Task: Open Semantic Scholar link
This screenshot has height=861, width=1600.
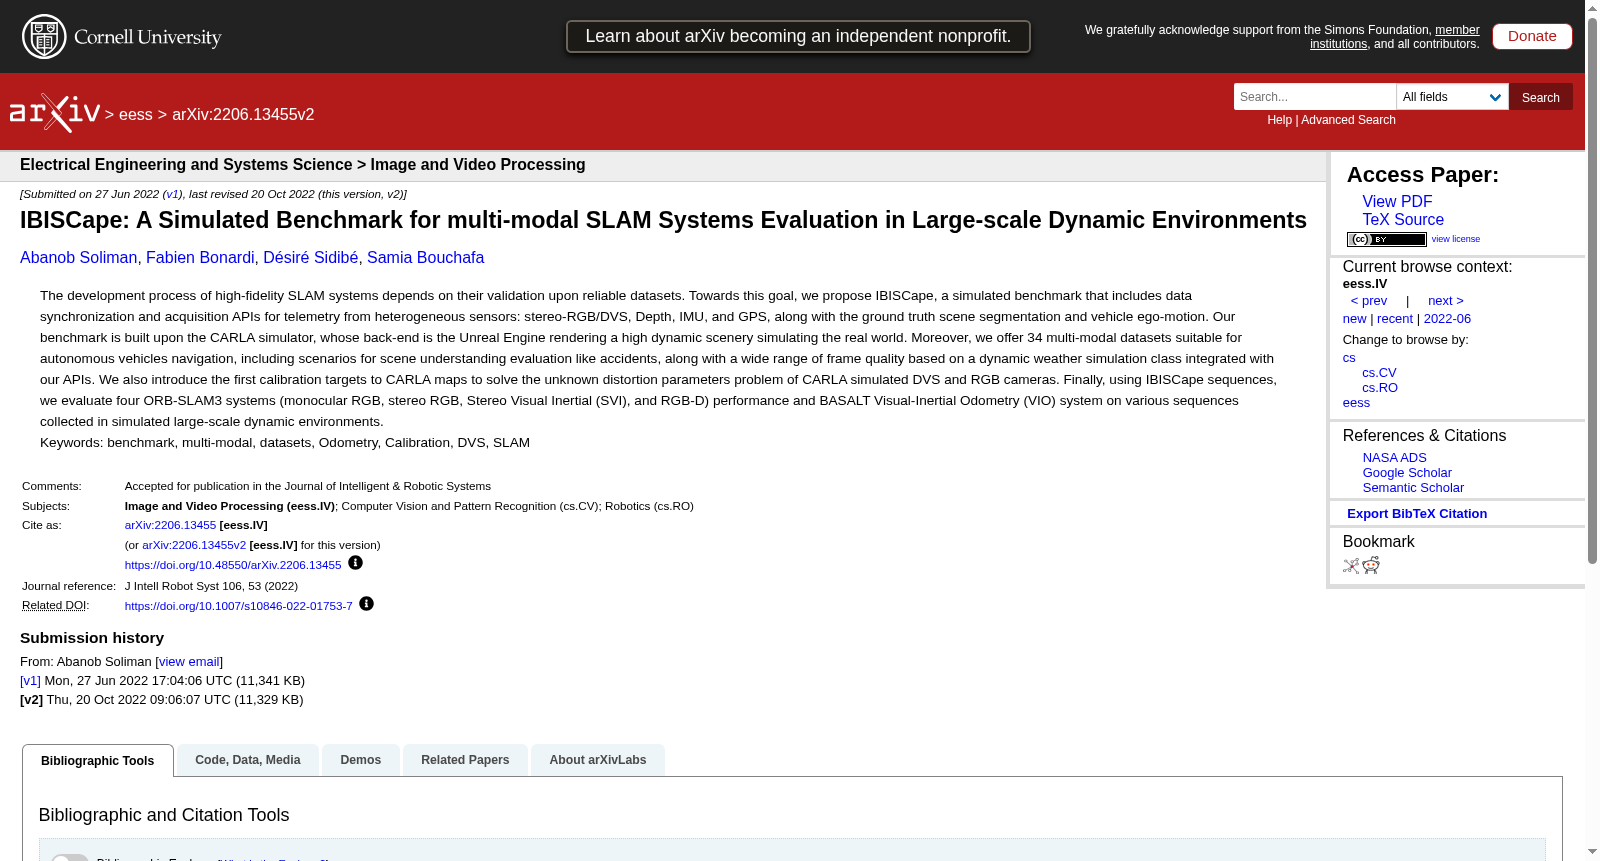Action: [x=1413, y=487]
